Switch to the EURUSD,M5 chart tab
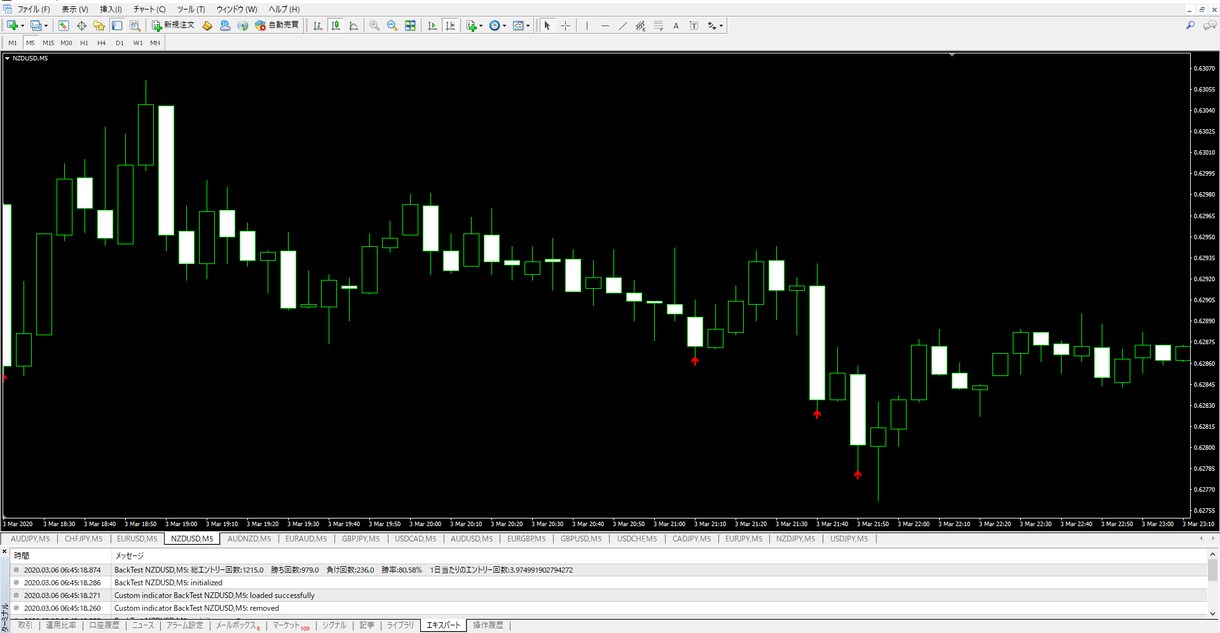This screenshot has height=633, width=1220. pos(137,539)
